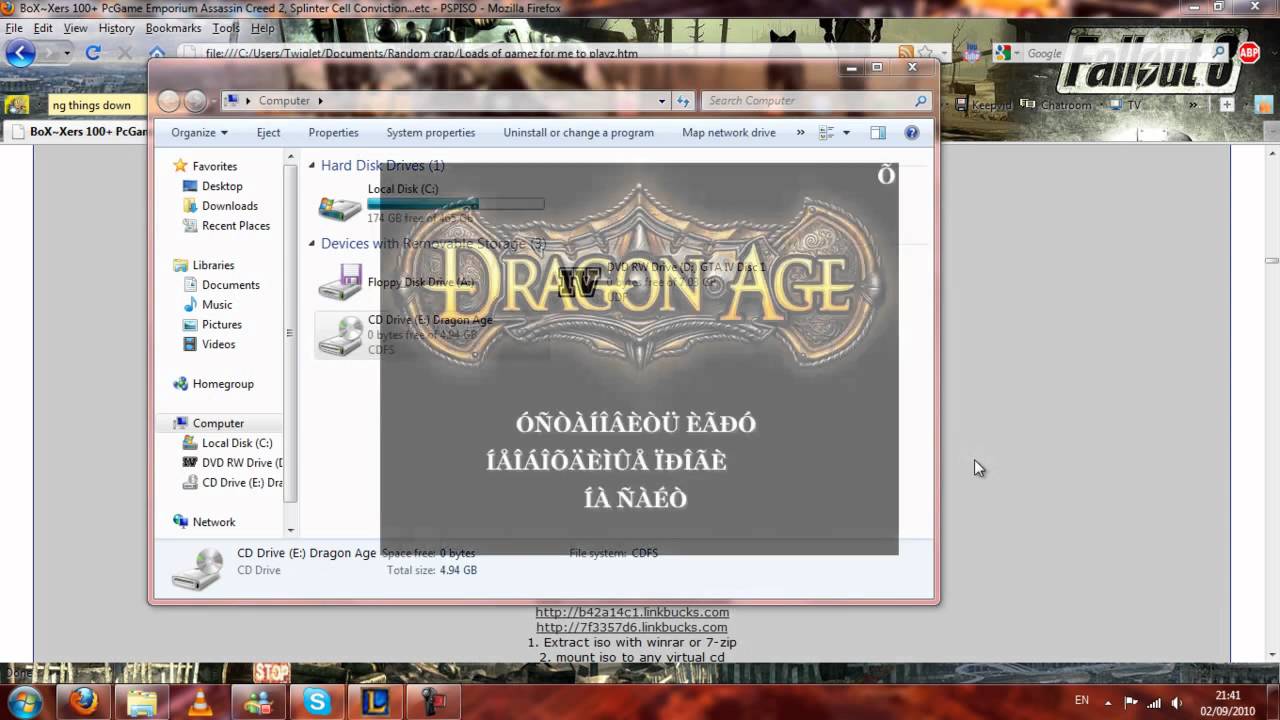Open Help menu in Firefox
Viewport: 1280px width, 720px height.
(x=263, y=28)
